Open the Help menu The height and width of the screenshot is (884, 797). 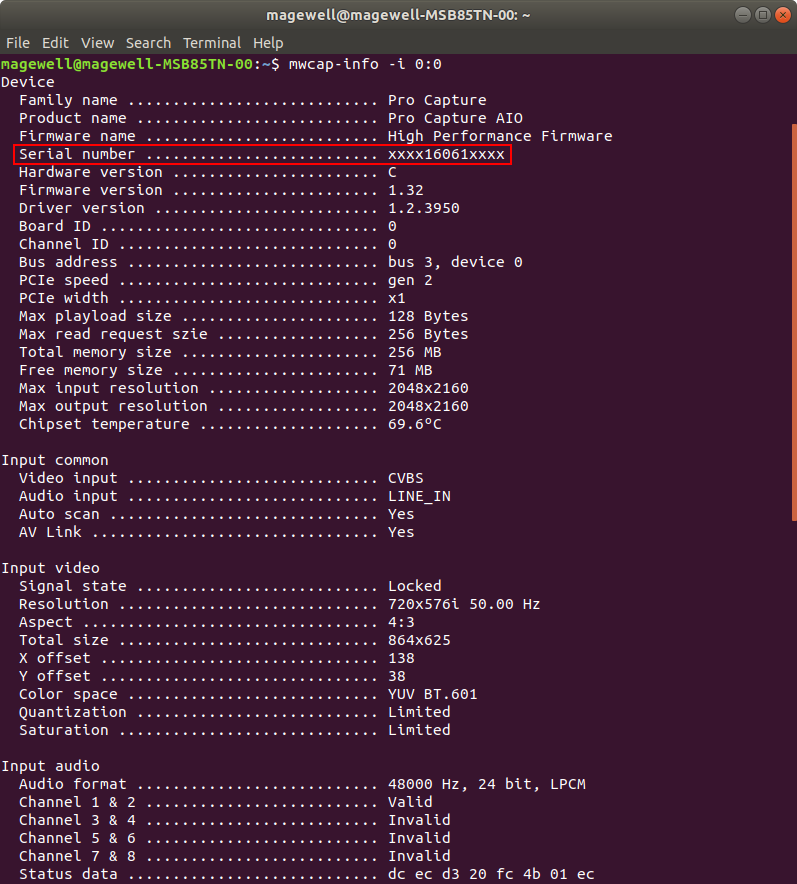[268, 43]
